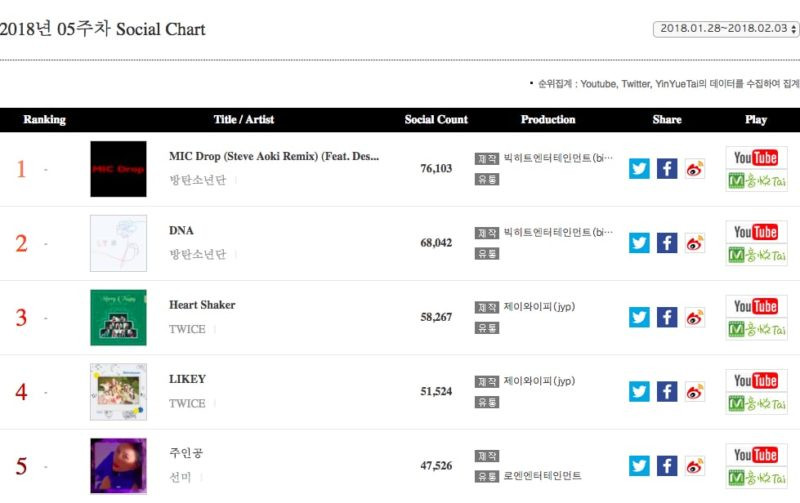Play Heart Shaker on YouTube

[x=756, y=306]
